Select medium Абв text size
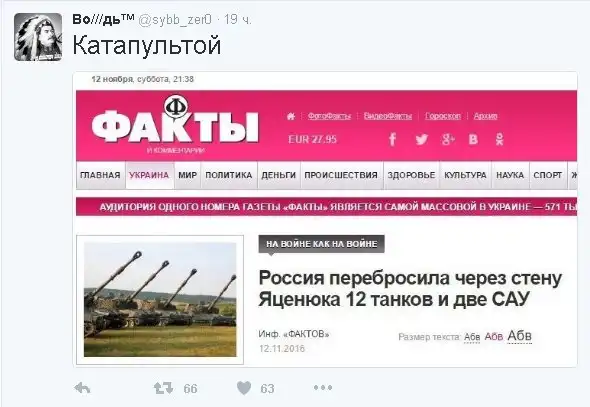Image resolution: width=590 pixels, height=407 pixels. 494,336
